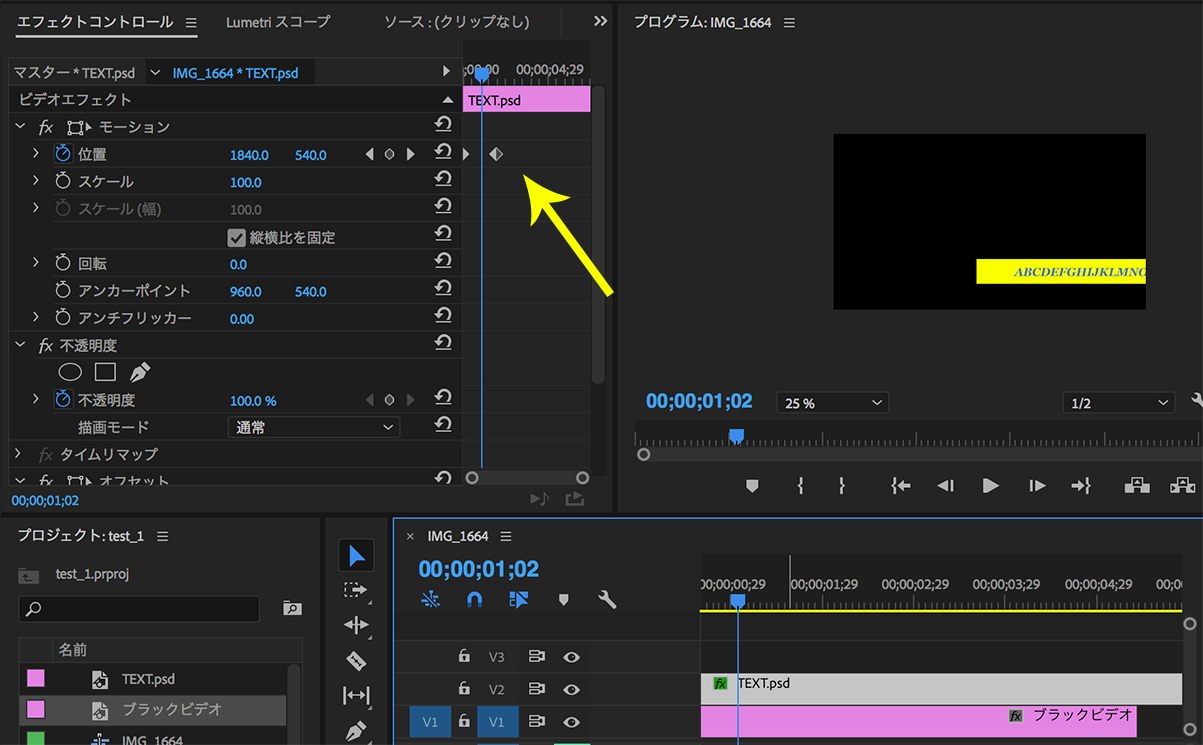The width and height of the screenshot is (1203, 745).
Task: Click Lift button in Program monitor
Action: point(1137,486)
